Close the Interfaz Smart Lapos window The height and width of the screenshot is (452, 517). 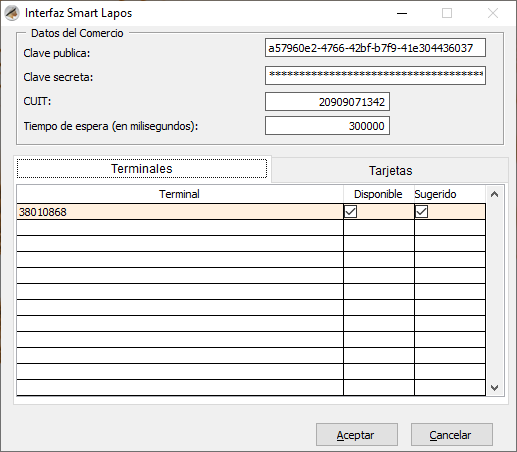493,13
